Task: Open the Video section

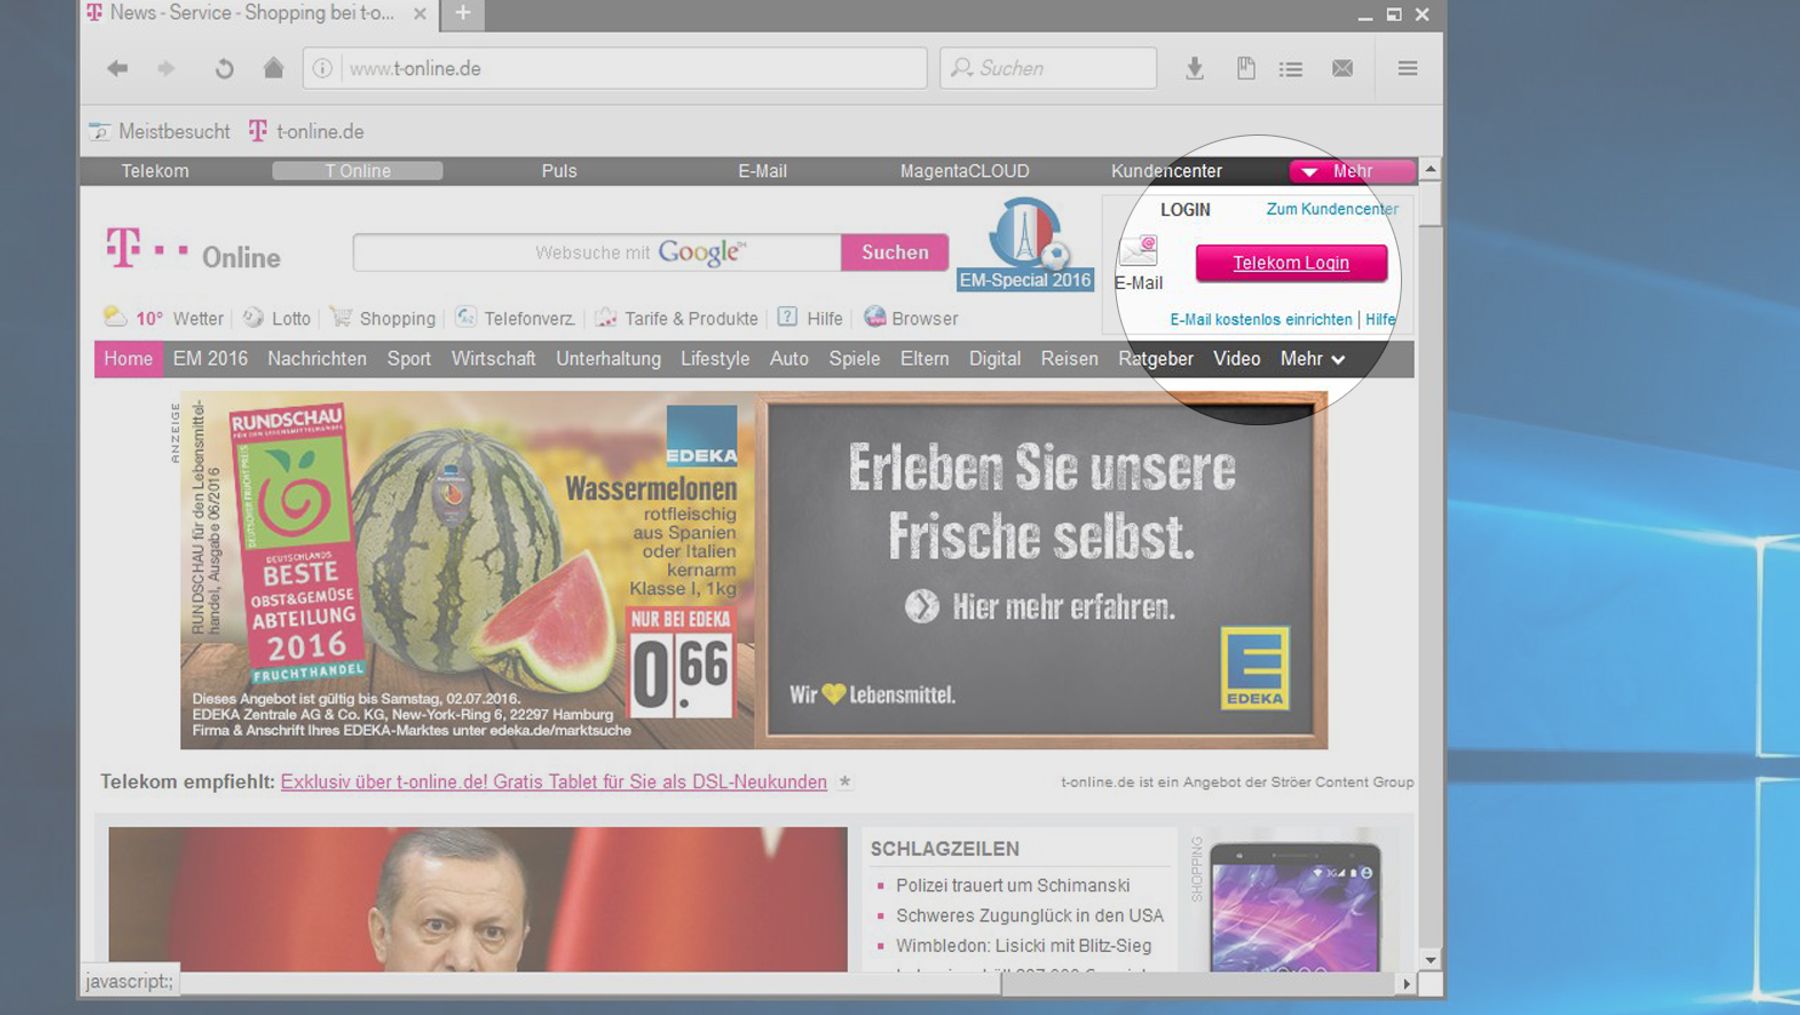Action: point(1237,359)
